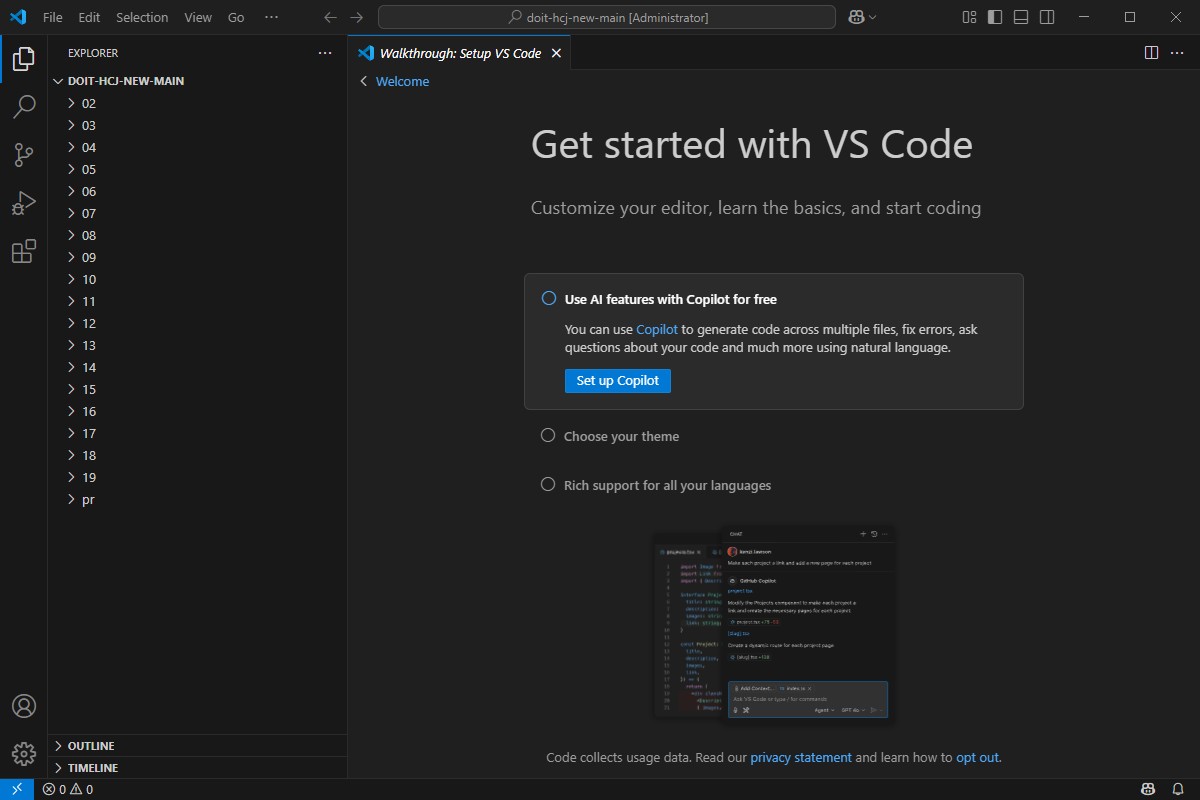
Task: Select the EXPLORER panel title text
Action: (x=93, y=53)
